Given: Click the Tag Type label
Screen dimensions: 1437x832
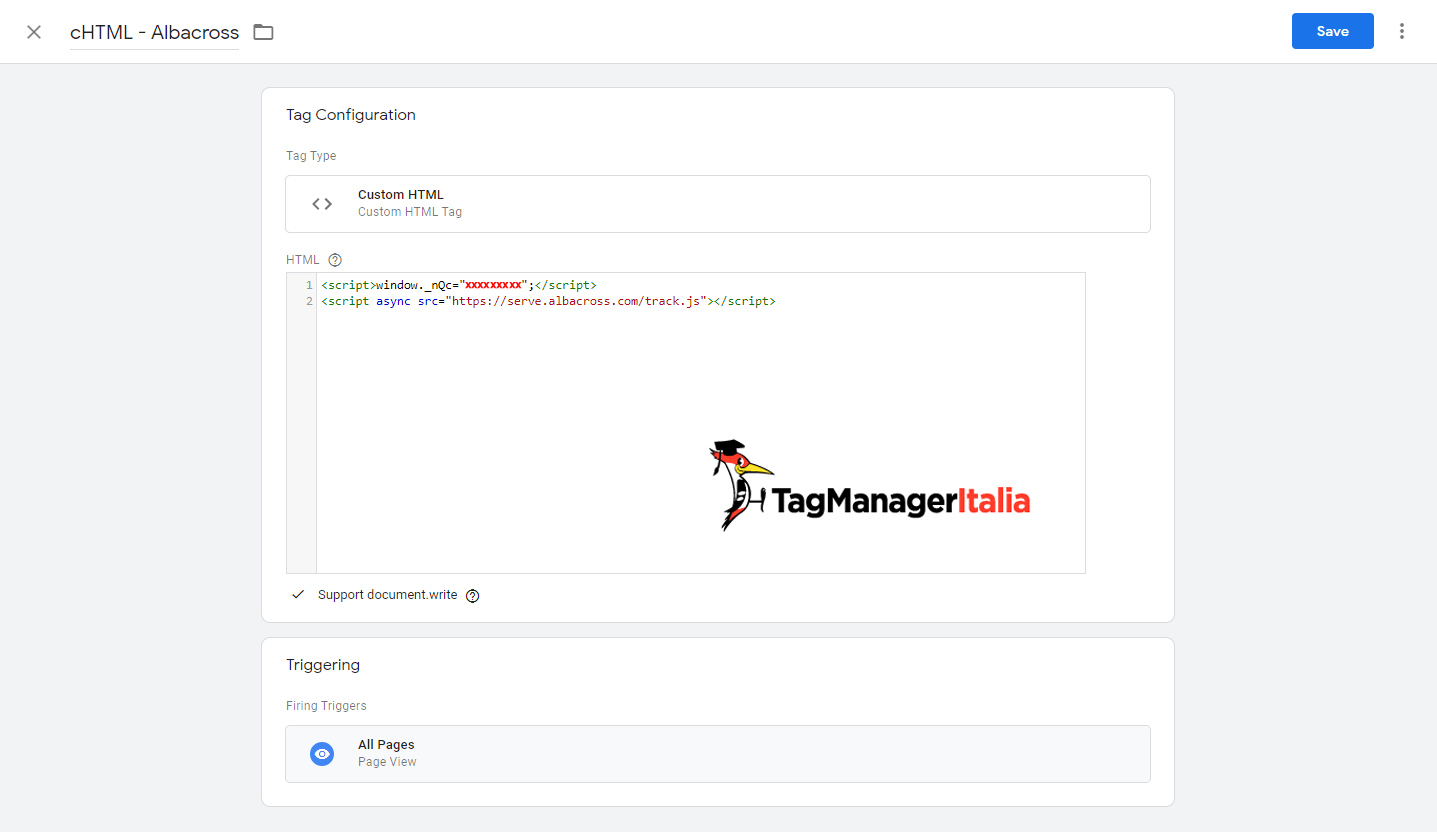Looking at the screenshot, I should click(x=311, y=156).
